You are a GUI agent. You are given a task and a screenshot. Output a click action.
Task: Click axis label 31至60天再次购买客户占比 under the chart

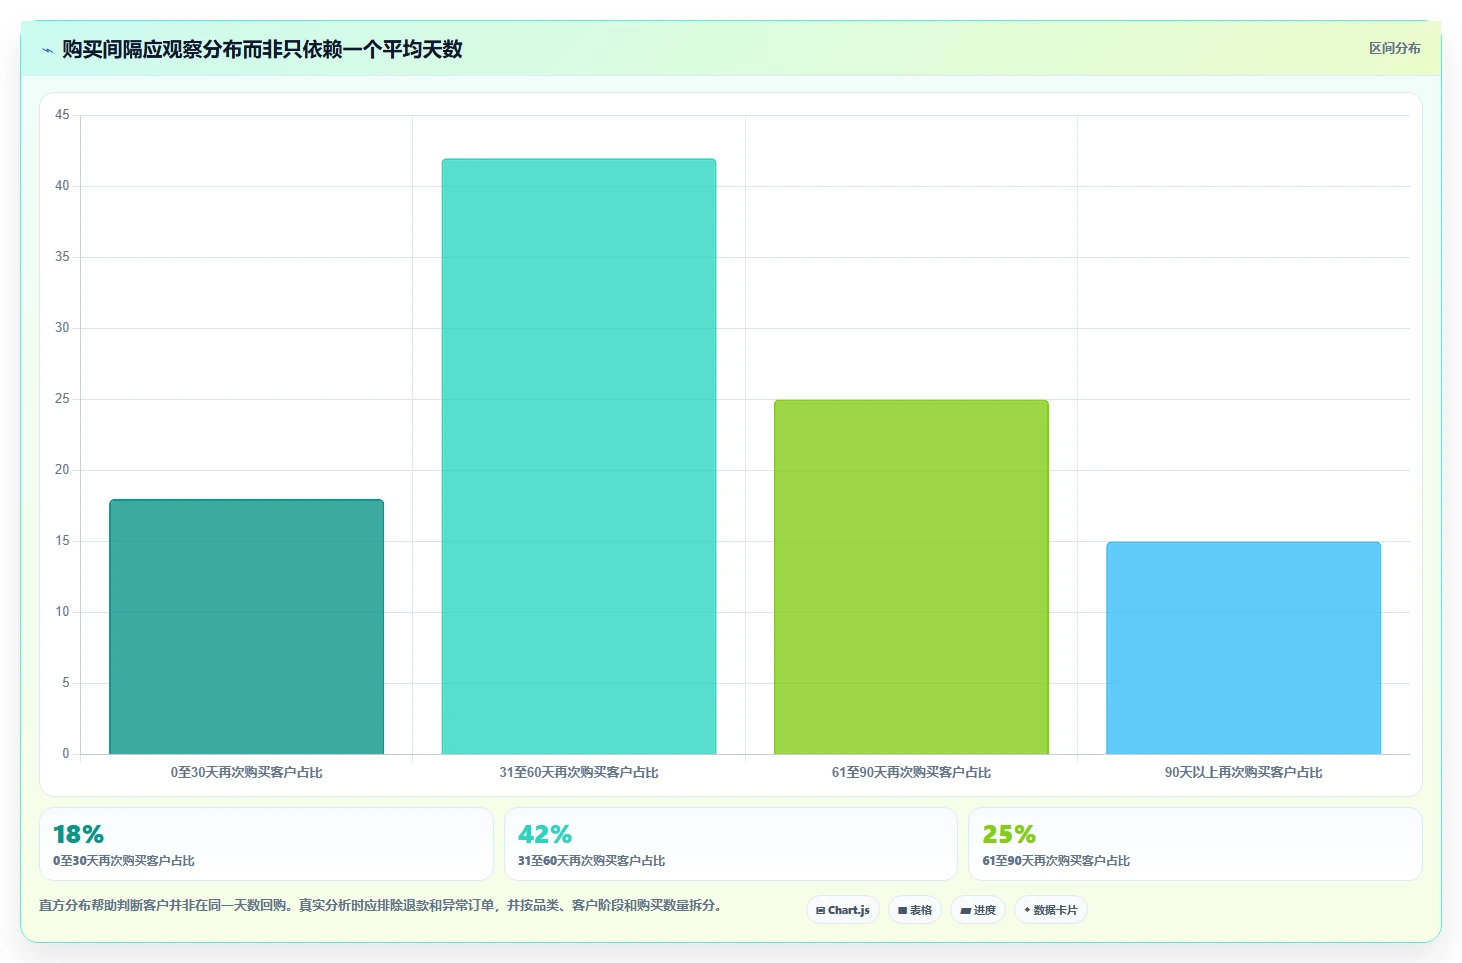[579, 772]
